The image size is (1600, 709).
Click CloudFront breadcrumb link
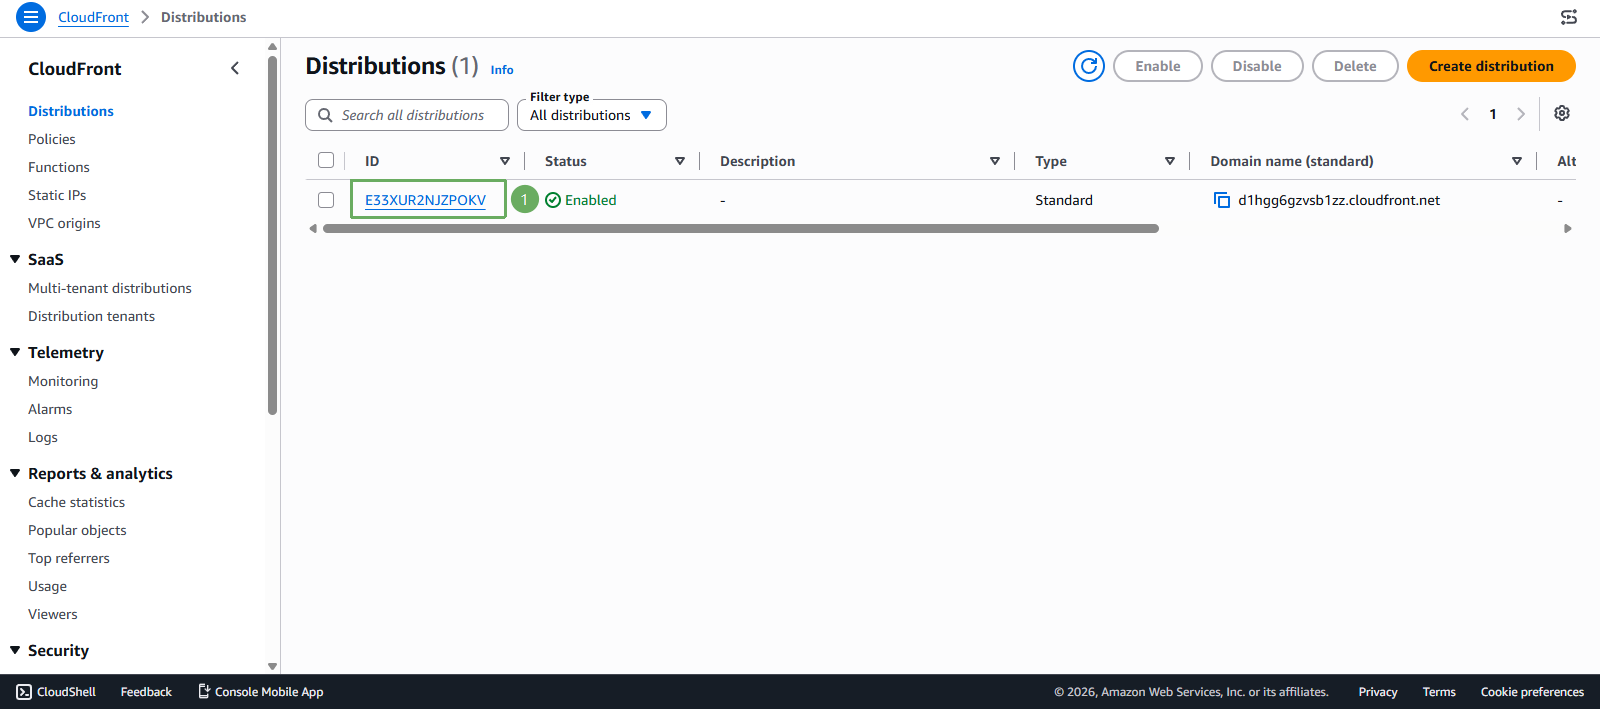[x=93, y=17]
